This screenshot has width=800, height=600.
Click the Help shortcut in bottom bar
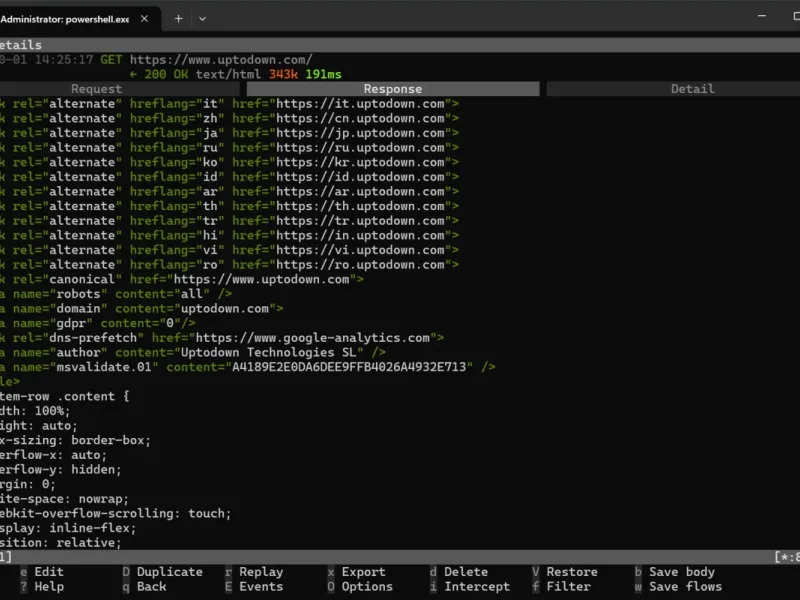coord(48,587)
